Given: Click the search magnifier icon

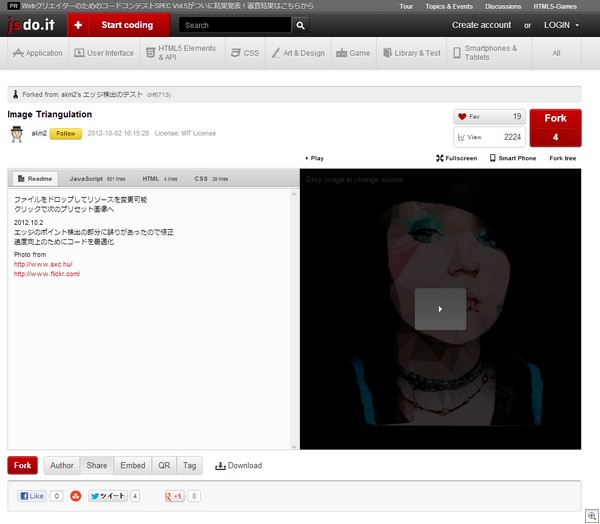Looking at the screenshot, I should [x=301, y=25].
